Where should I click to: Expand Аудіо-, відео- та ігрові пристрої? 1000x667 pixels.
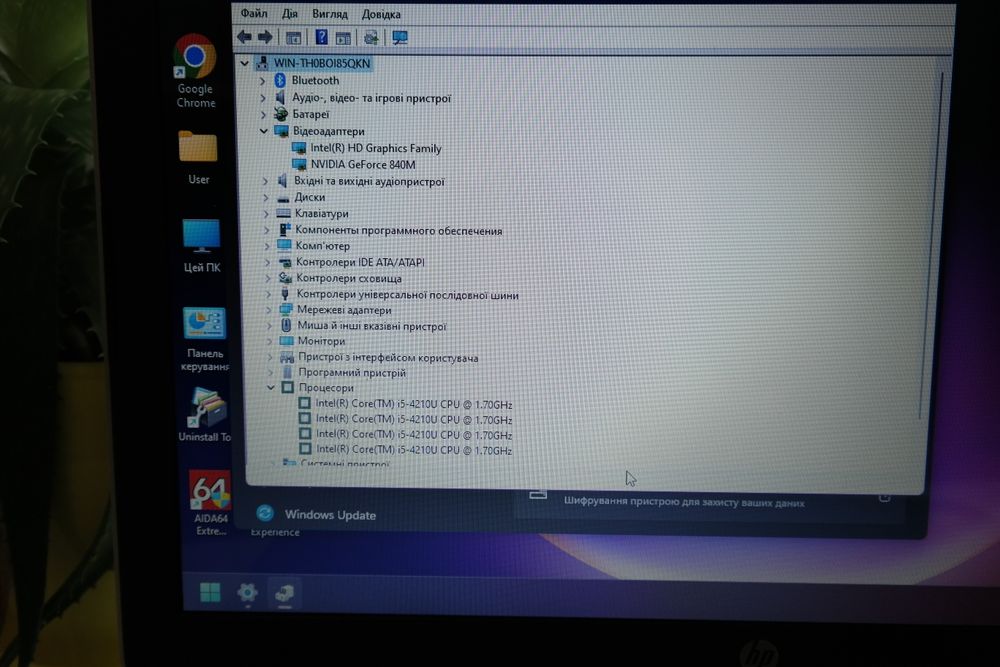tap(263, 98)
